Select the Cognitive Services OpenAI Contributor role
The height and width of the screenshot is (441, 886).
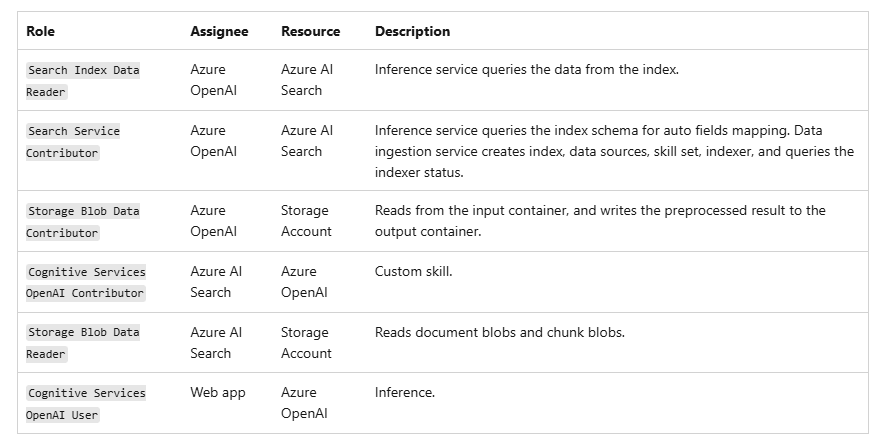point(86,283)
